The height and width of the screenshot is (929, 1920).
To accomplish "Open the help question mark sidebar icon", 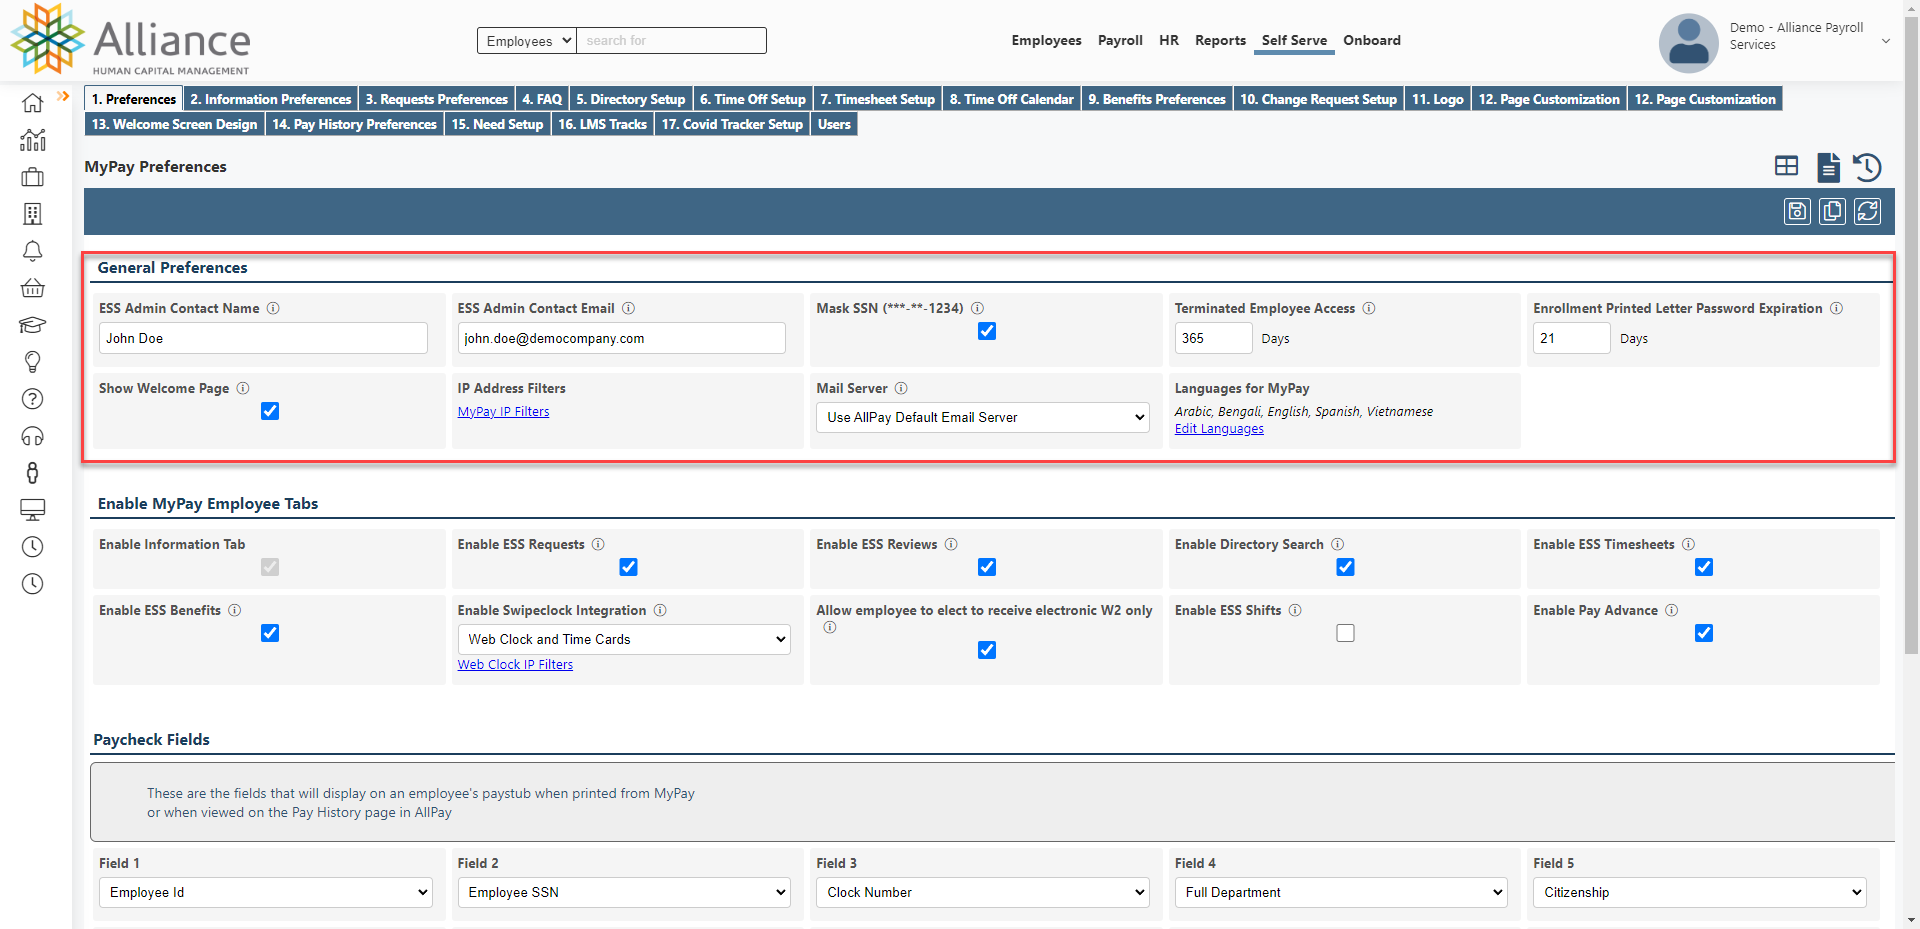I will pyautogui.click(x=33, y=399).
